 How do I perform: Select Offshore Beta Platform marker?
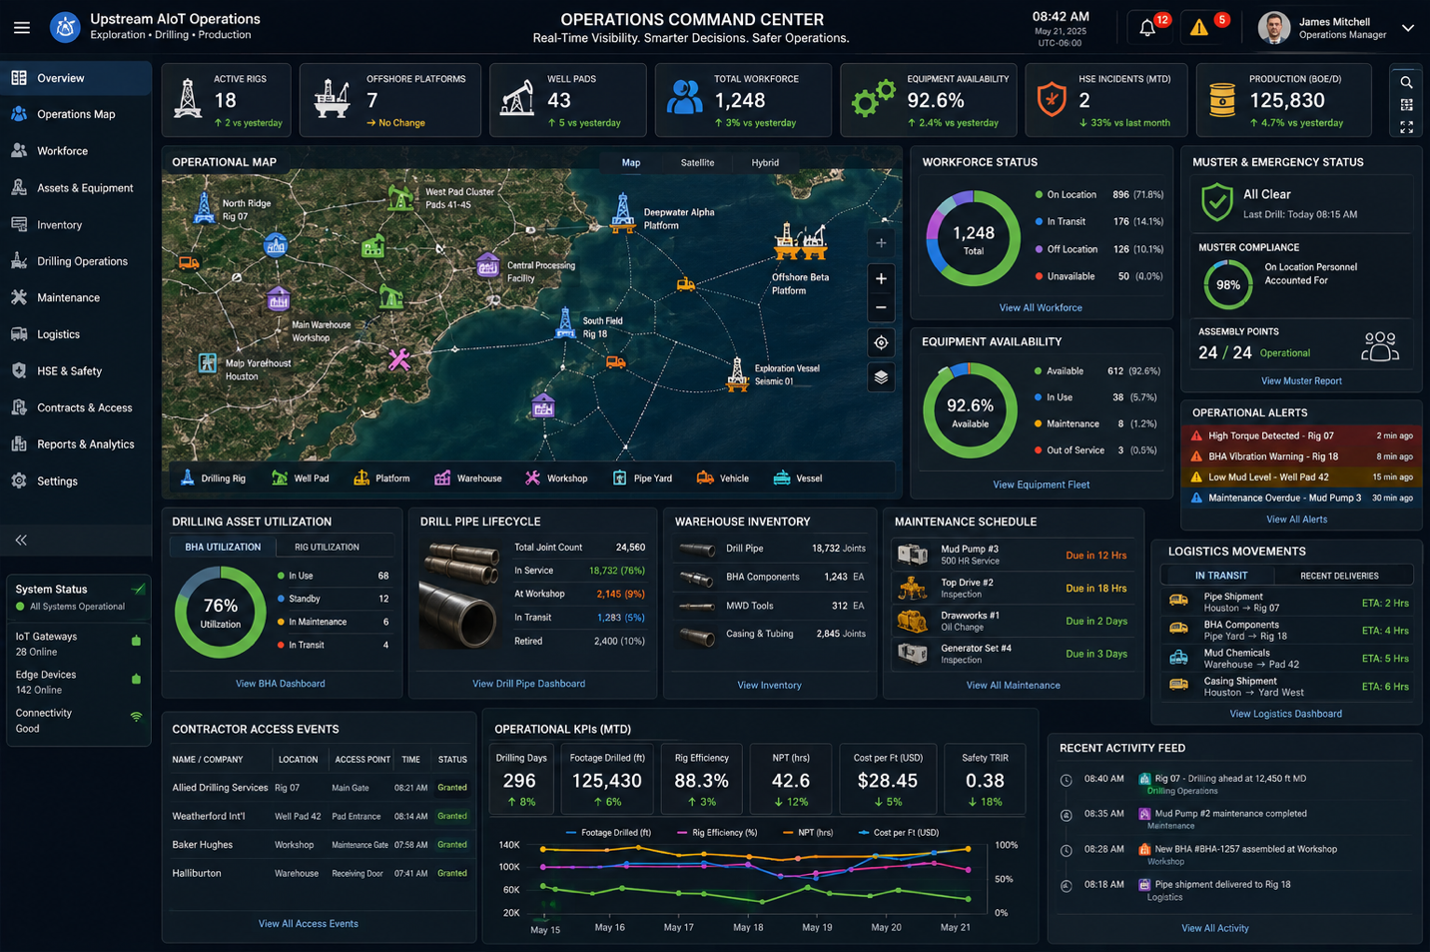click(x=801, y=241)
